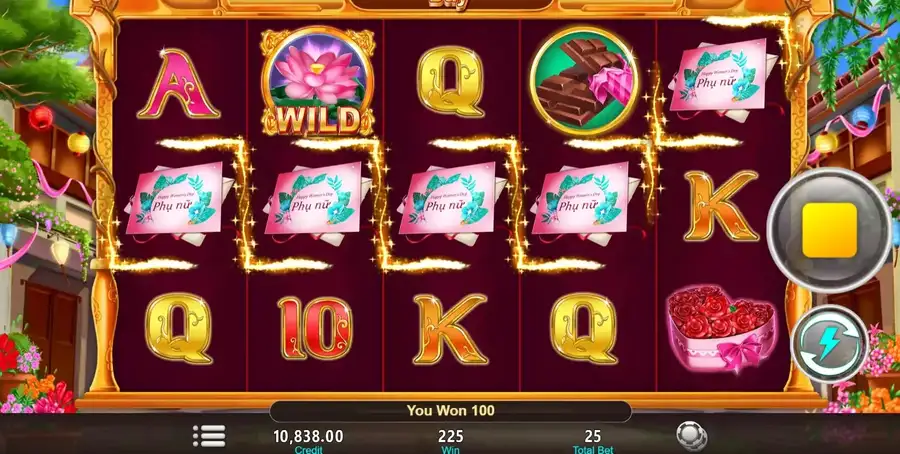Screen dimensions: 900x454
Task: Click the pink letter A symbol
Action: [178, 84]
